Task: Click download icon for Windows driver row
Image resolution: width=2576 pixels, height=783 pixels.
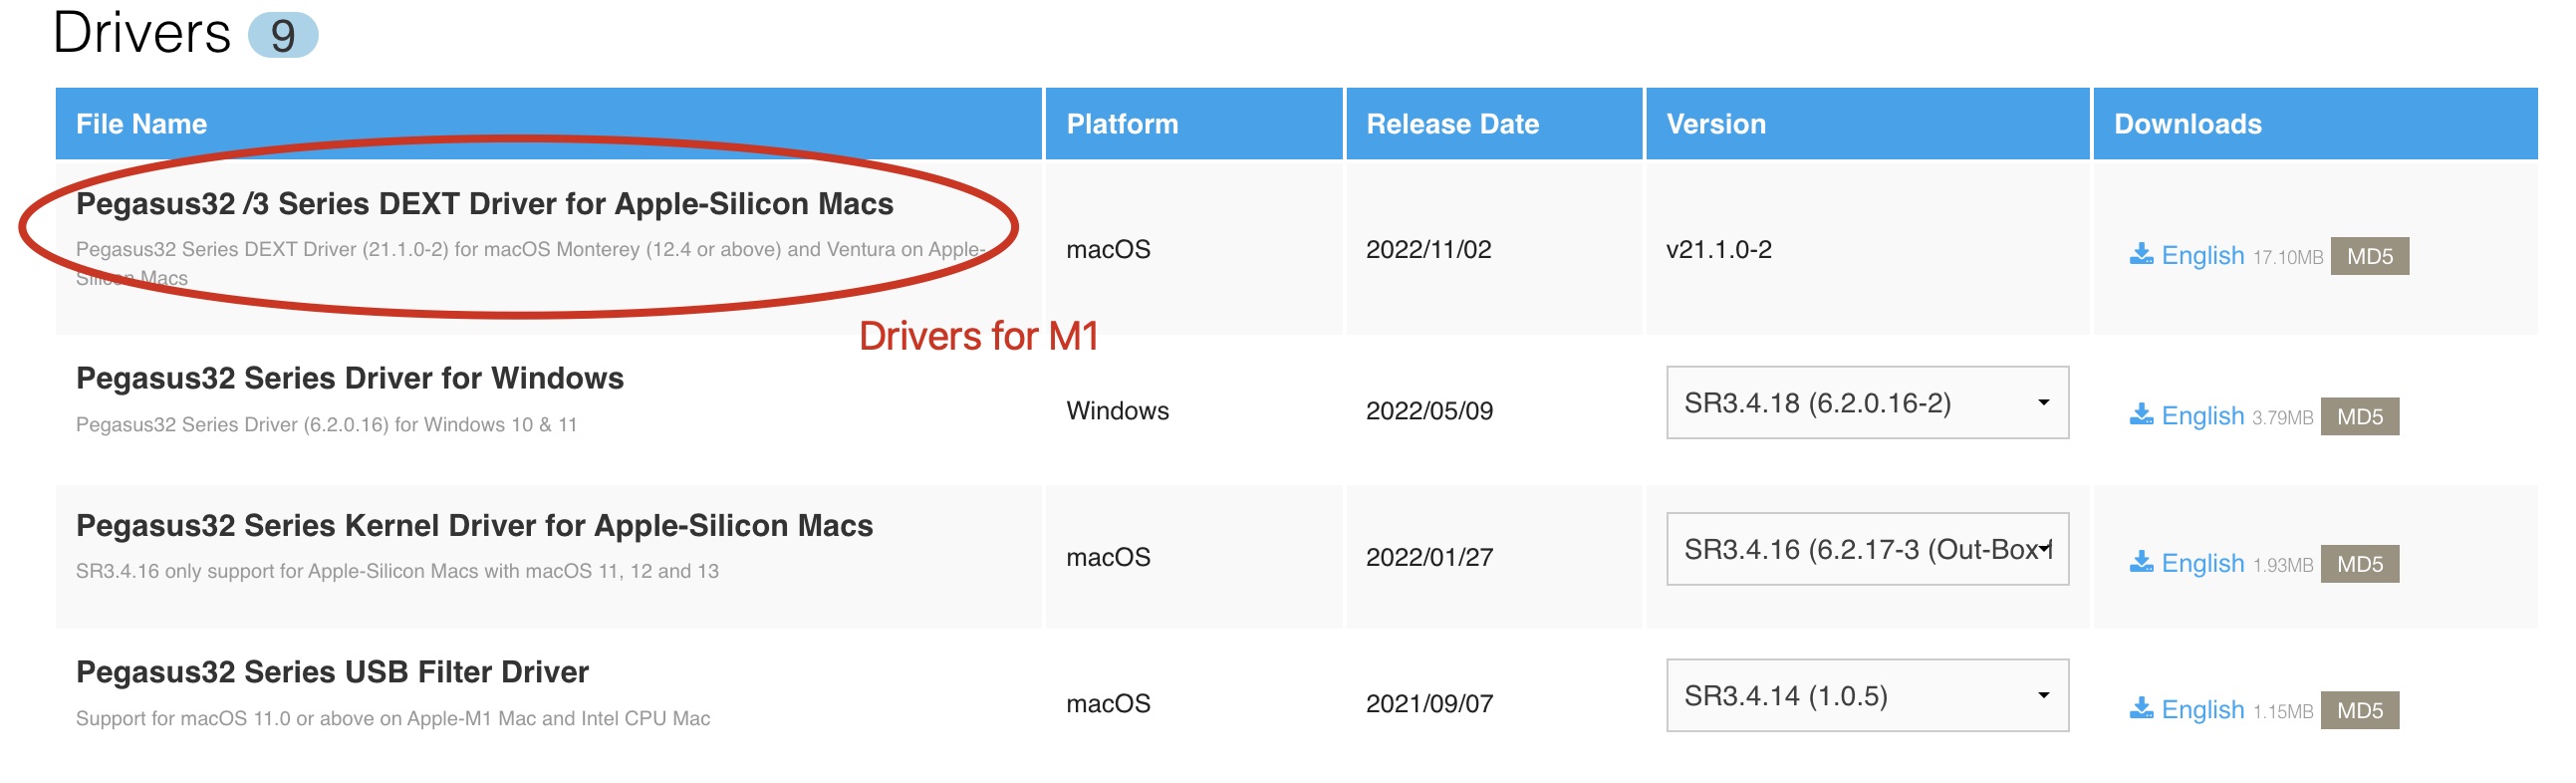Action: pos(2141,415)
